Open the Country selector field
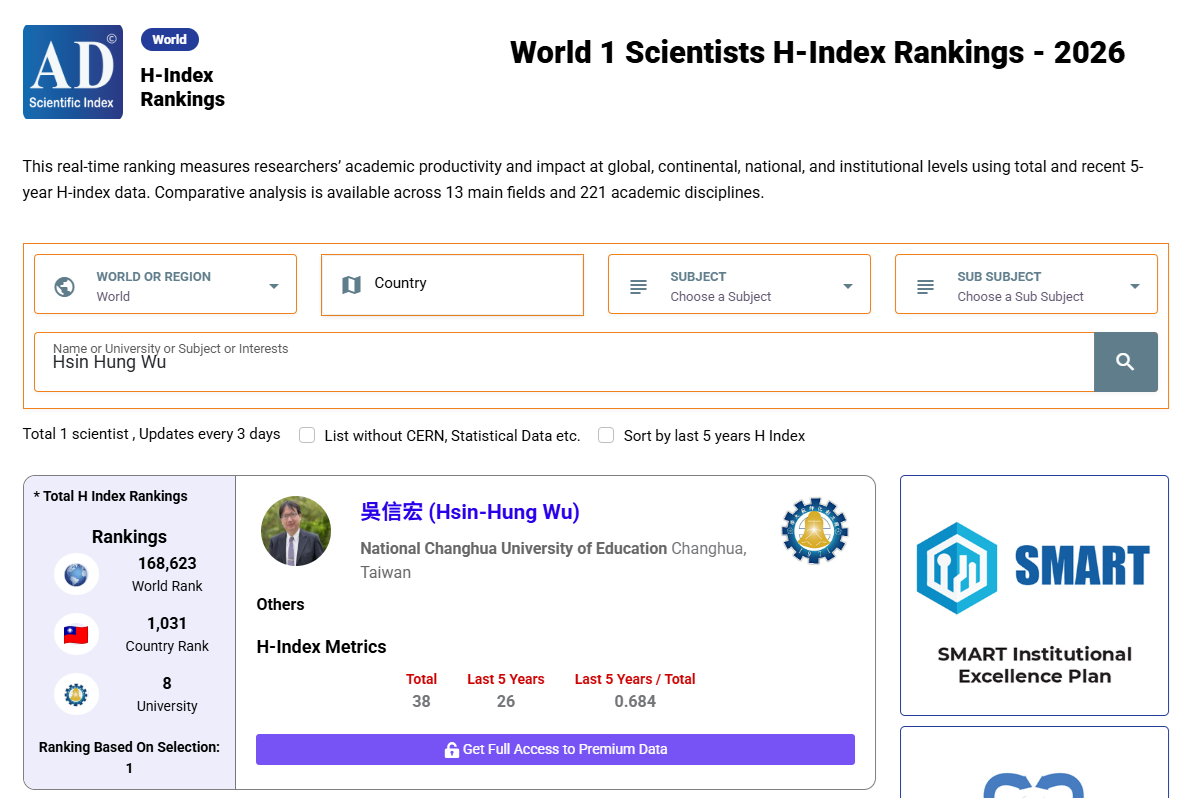The height and width of the screenshot is (798, 1181). point(452,284)
